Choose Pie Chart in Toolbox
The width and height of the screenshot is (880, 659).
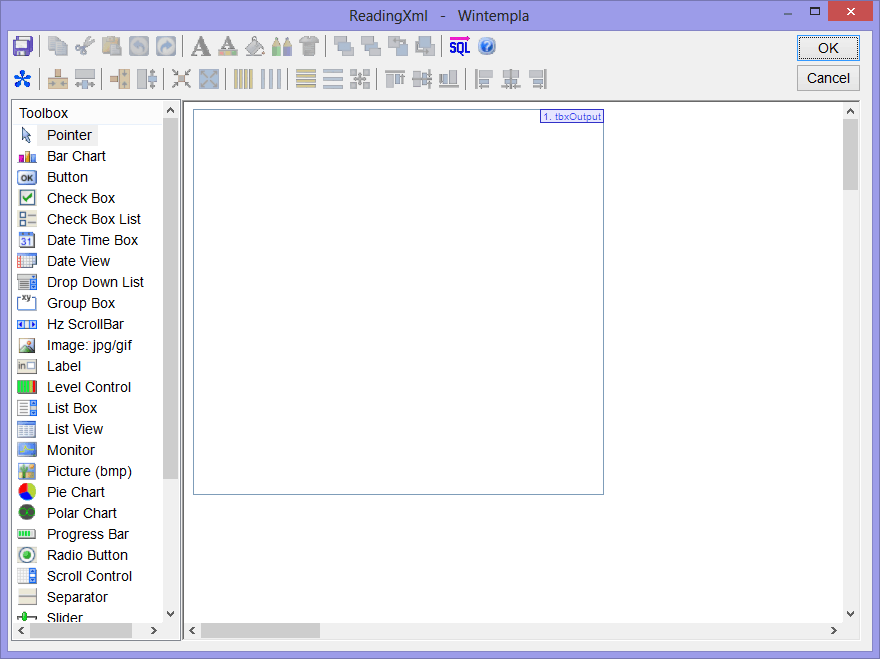(76, 492)
